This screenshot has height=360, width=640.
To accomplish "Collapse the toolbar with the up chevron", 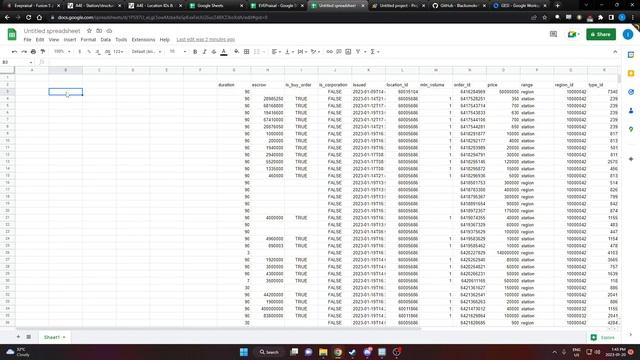I will pos(615,52).
